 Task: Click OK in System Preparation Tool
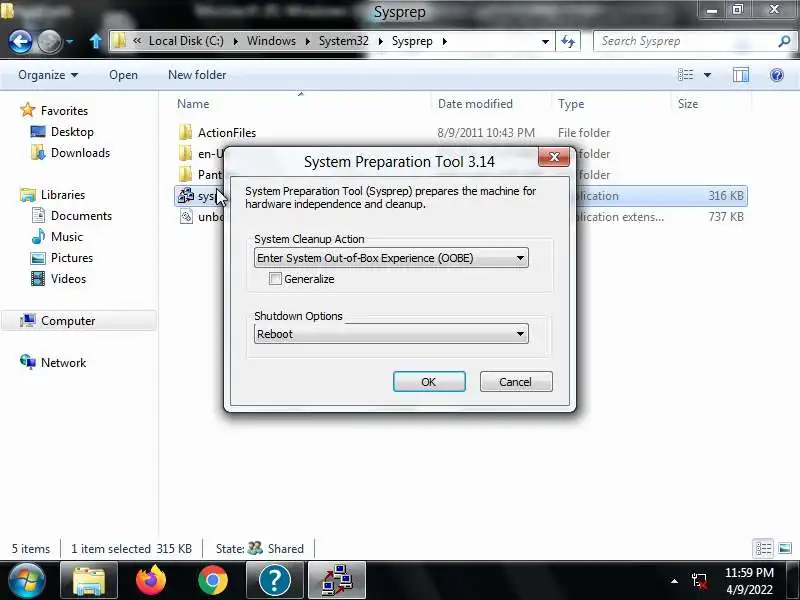click(429, 382)
